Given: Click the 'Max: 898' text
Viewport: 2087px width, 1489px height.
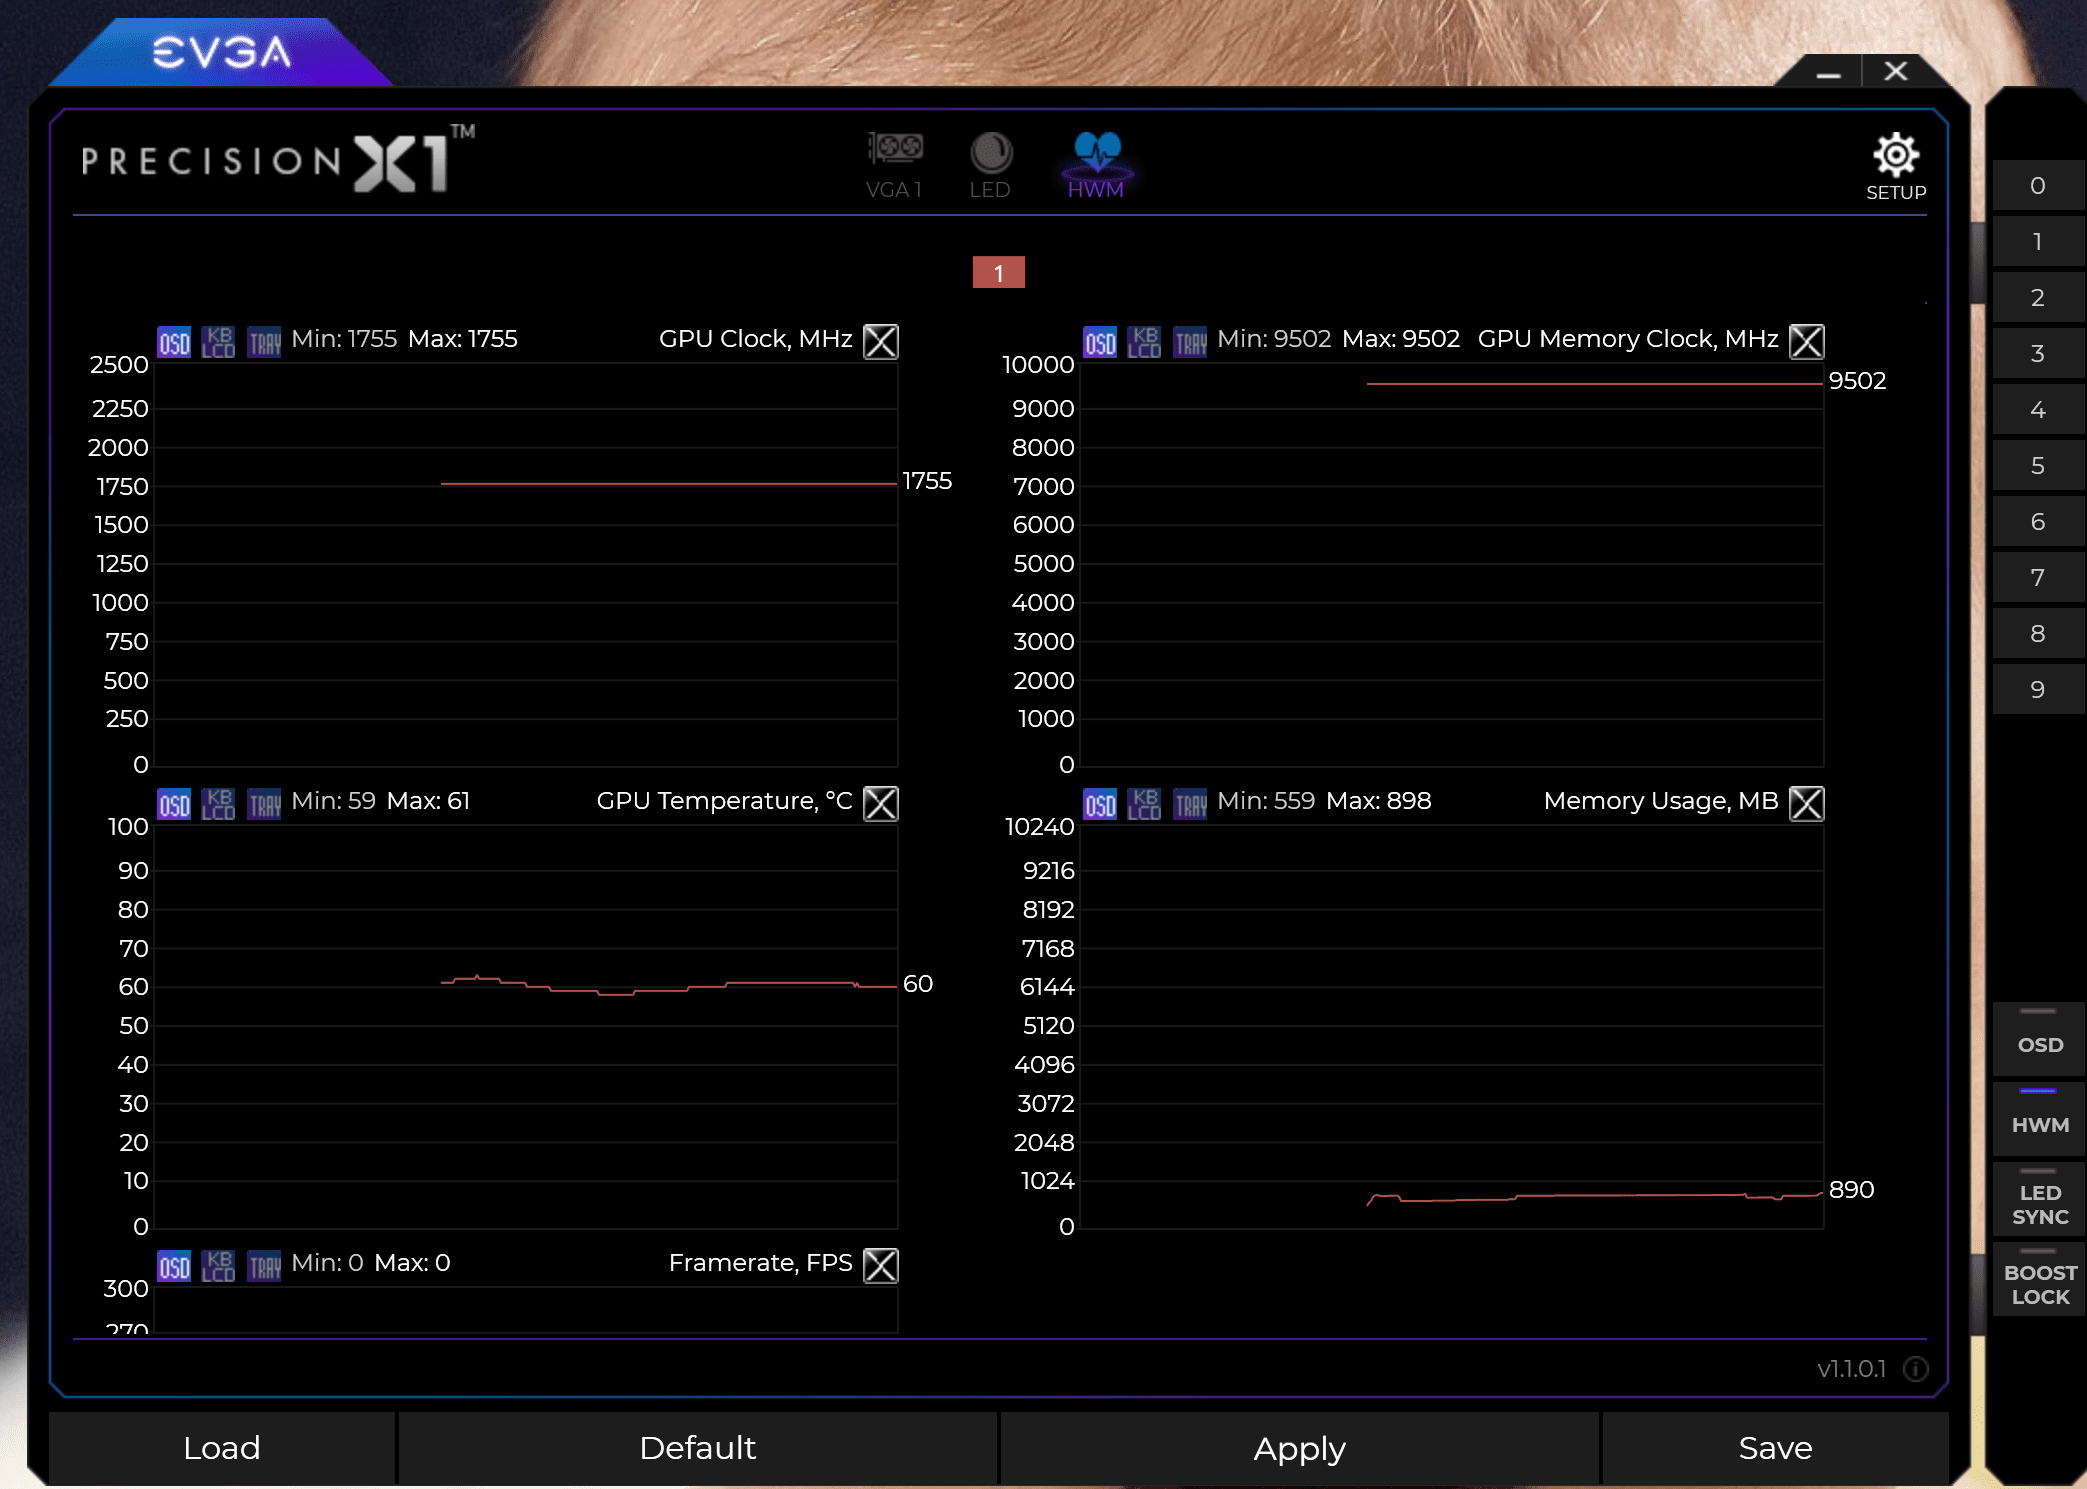Looking at the screenshot, I should [1378, 801].
